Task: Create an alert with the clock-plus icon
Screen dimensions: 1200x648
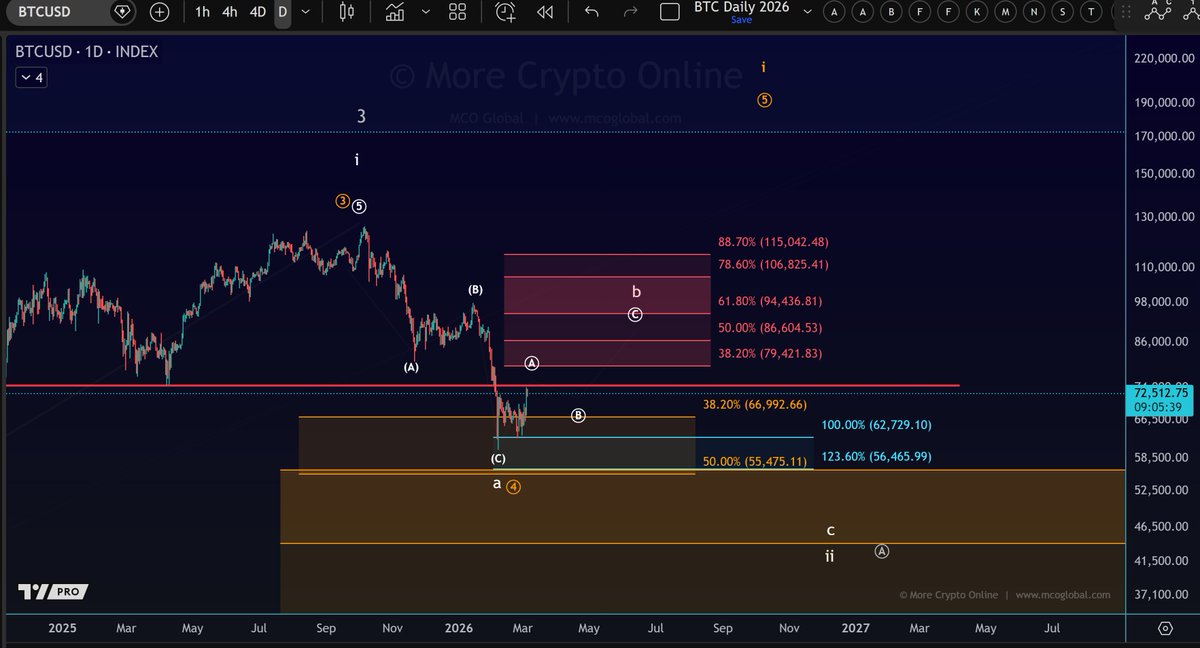Action: pos(506,12)
